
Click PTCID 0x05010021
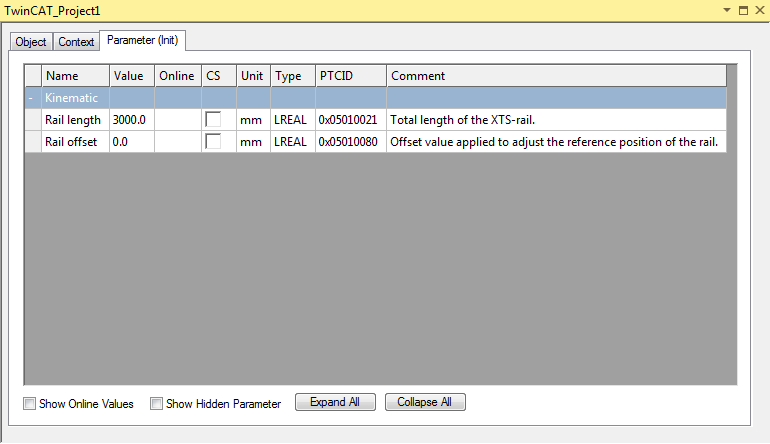351,120
